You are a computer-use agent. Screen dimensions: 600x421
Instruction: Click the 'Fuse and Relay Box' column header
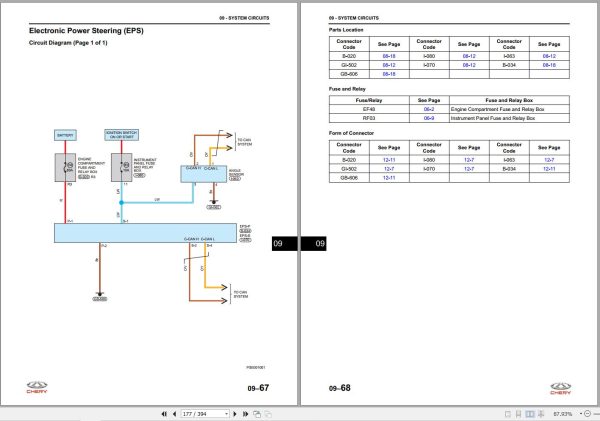[x=509, y=100]
